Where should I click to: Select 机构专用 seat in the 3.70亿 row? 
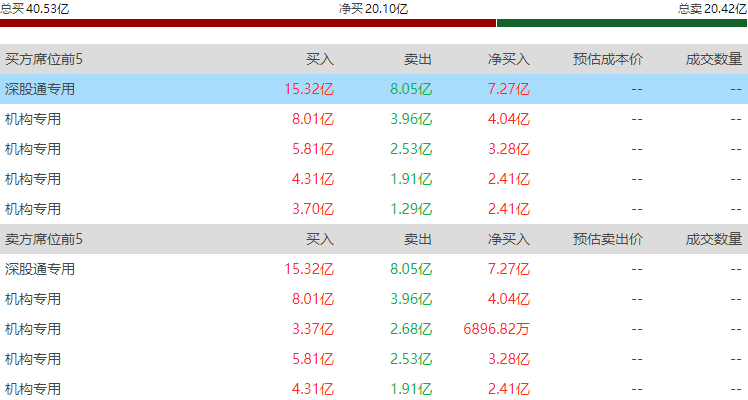33,209
